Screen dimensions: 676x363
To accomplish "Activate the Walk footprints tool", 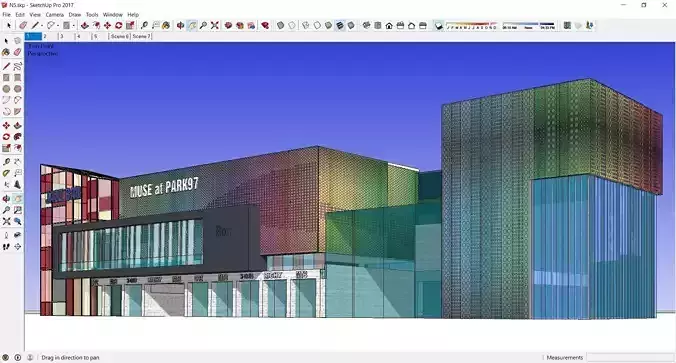I will point(6,247).
